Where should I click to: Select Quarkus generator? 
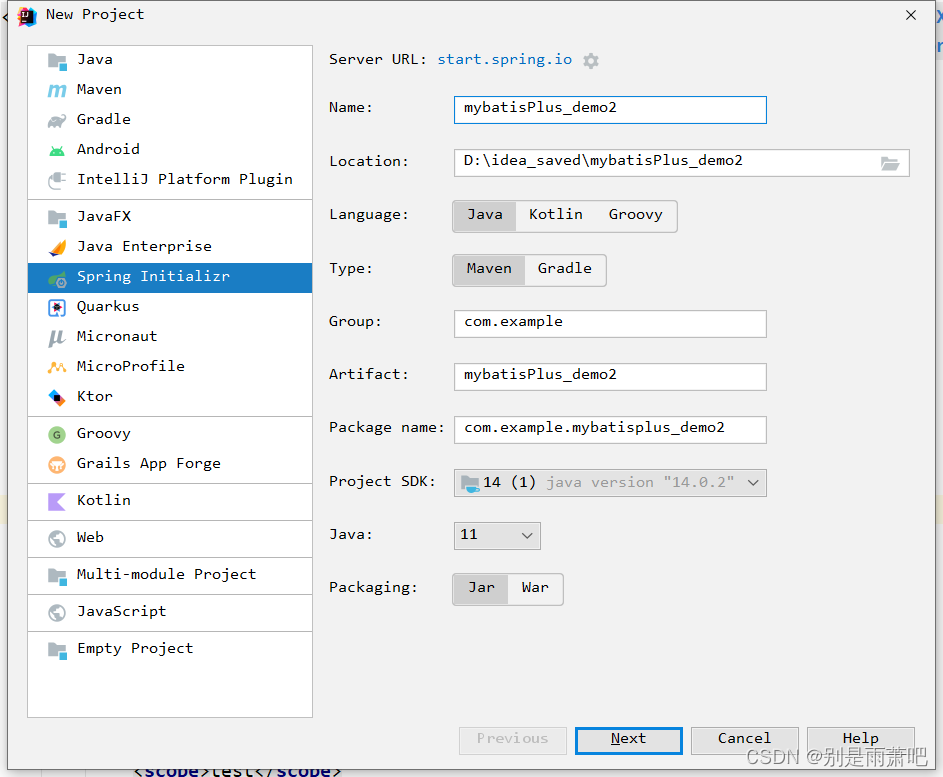pyautogui.click(x=170, y=308)
